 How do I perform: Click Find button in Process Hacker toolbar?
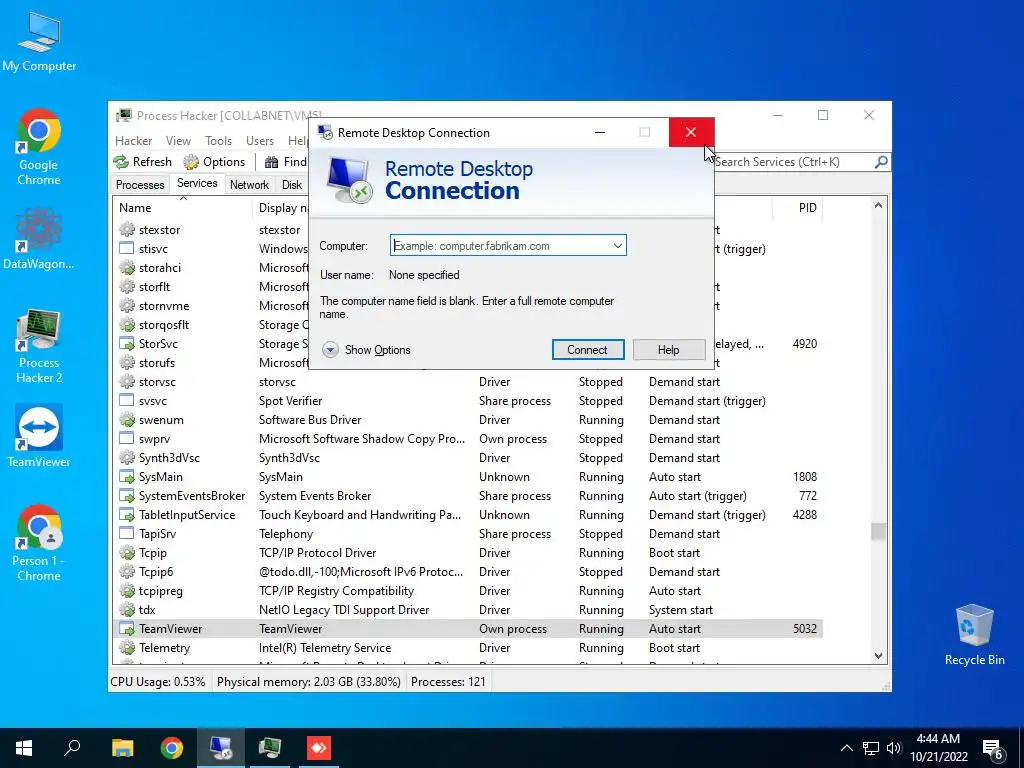click(286, 162)
